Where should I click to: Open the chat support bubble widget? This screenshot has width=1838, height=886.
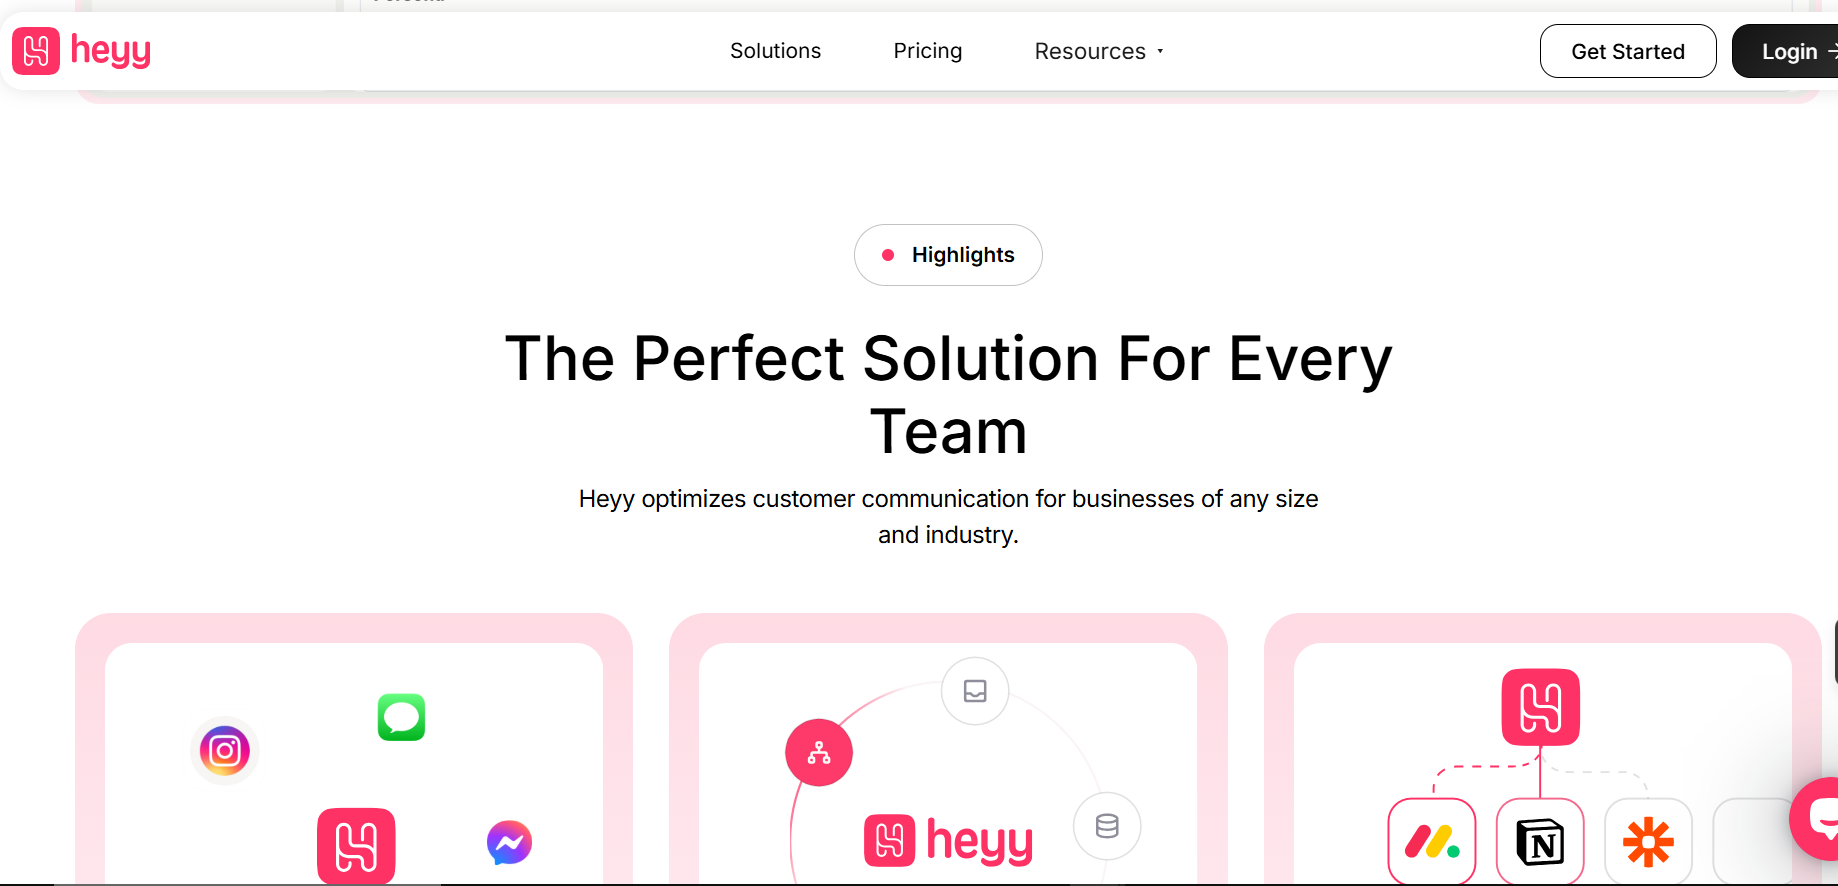[1816, 818]
